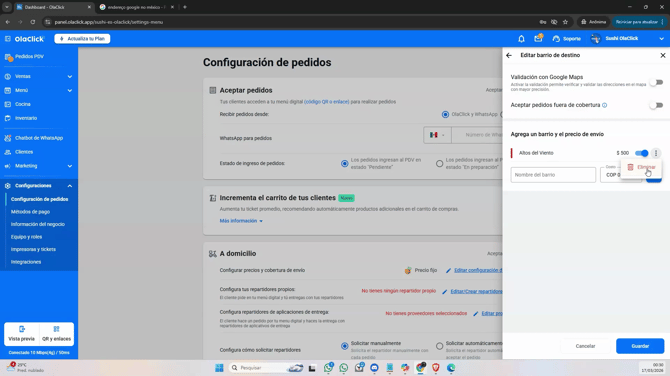Toggle Validación con Google Maps
The image size is (670, 376).
click(x=657, y=82)
